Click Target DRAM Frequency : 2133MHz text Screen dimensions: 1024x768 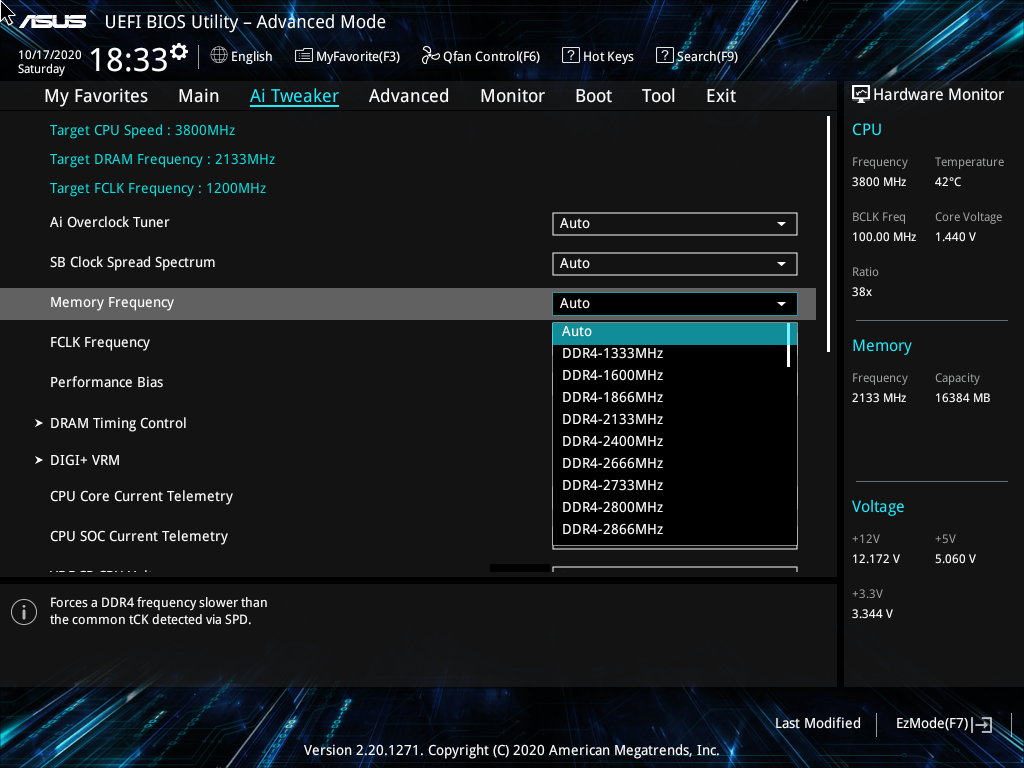162,159
